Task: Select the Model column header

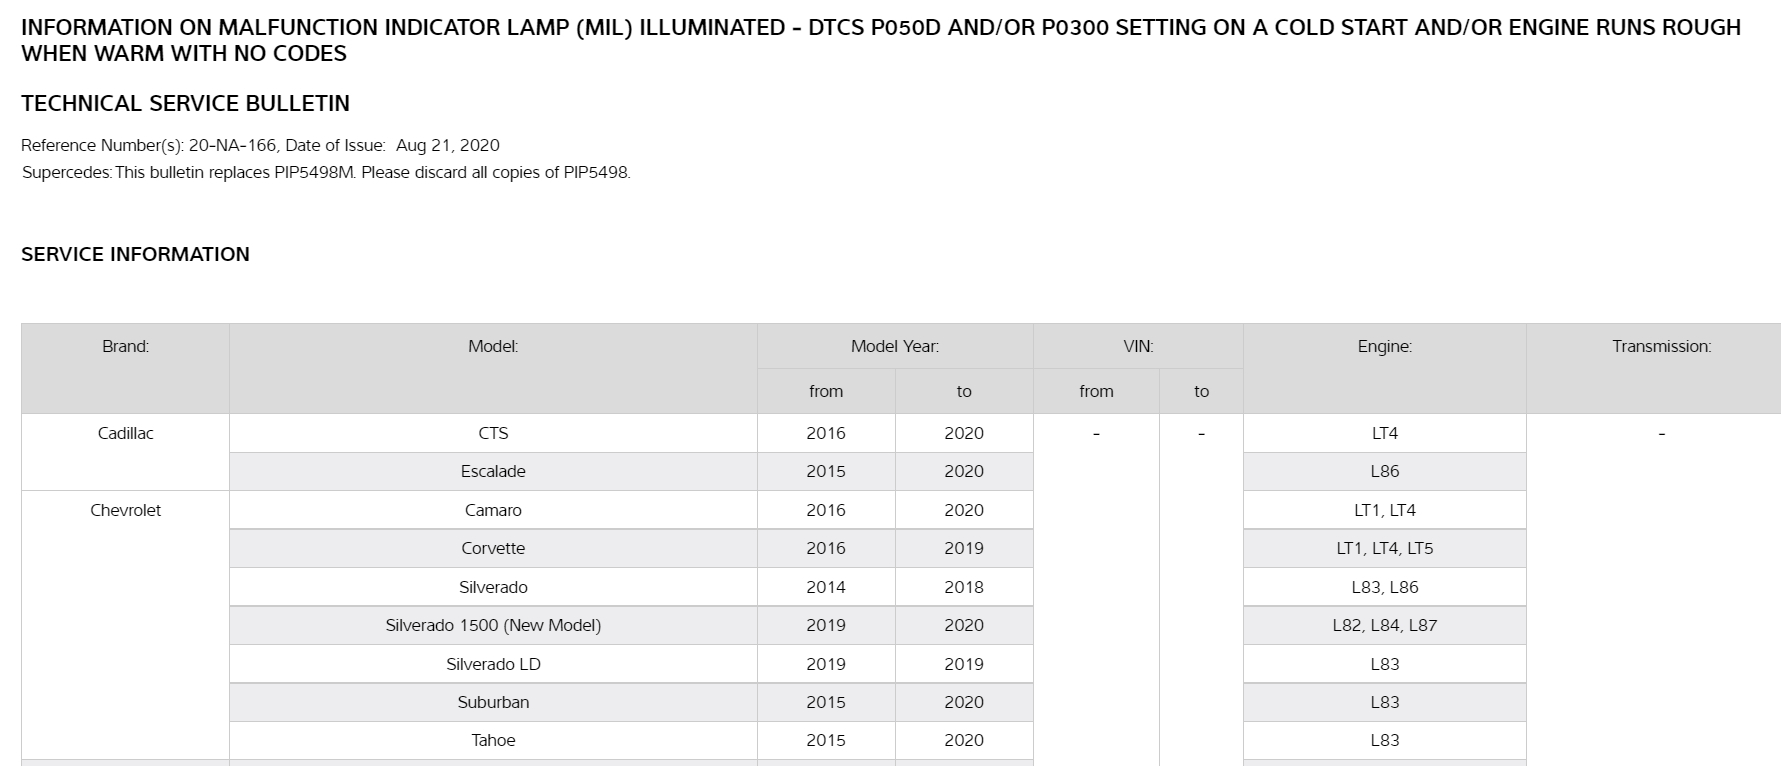Action: pyautogui.click(x=493, y=347)
